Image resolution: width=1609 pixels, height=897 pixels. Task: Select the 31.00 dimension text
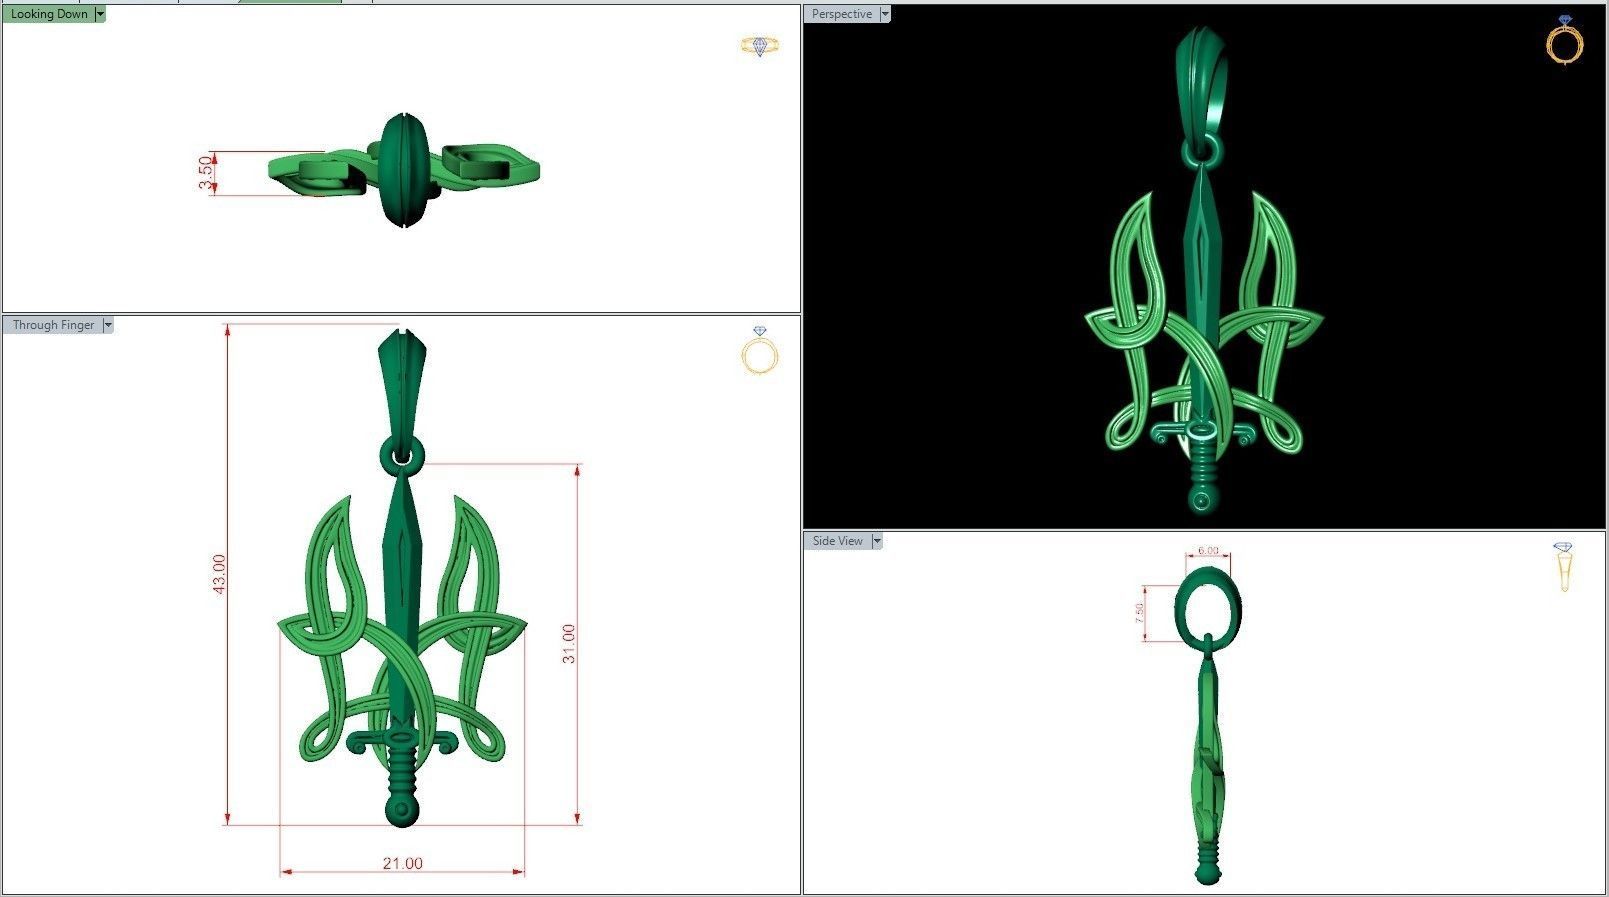(568, 644)
